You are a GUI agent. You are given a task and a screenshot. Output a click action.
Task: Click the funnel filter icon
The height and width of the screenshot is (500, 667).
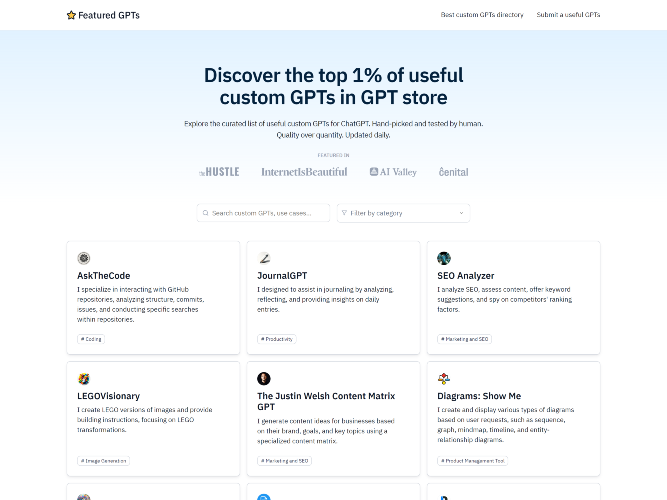344,213
